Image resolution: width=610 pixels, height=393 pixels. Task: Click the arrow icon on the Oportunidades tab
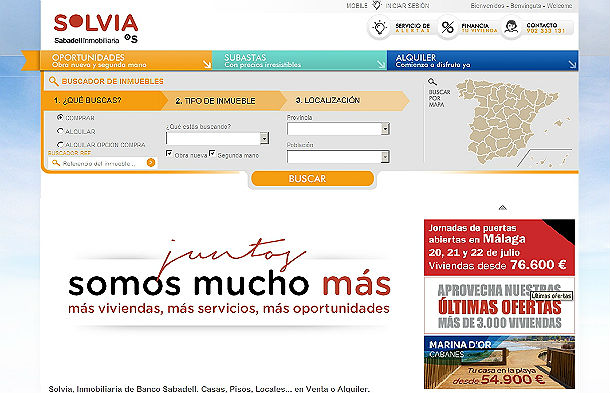[207, 65]
